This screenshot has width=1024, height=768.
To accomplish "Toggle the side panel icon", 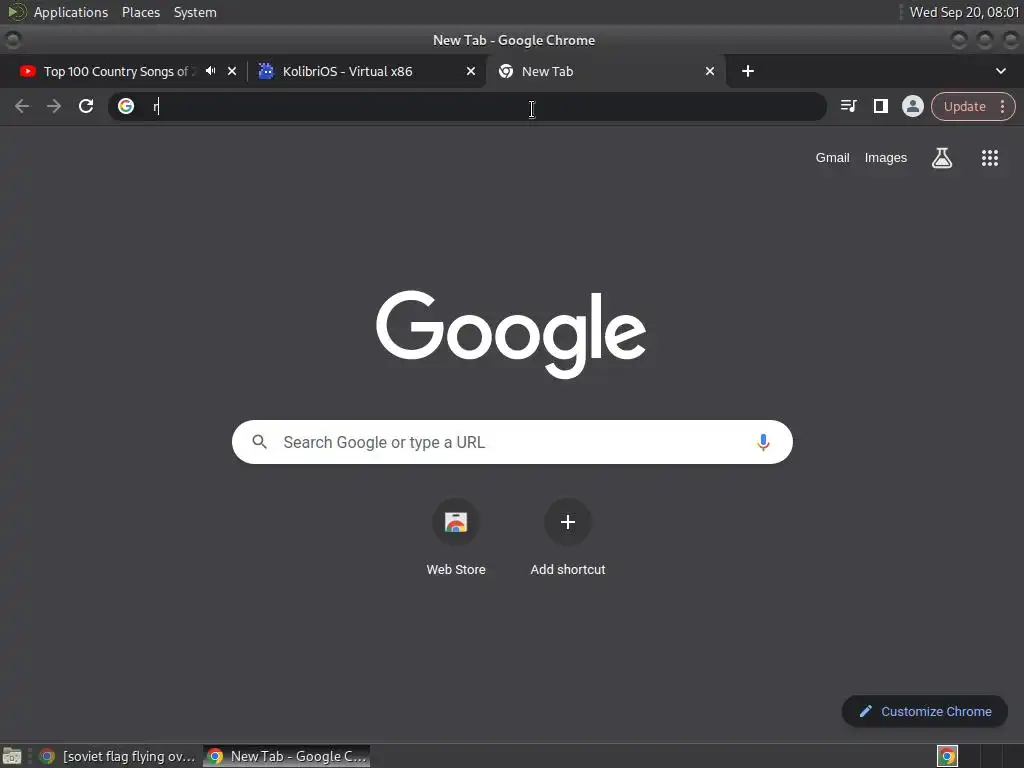I will click(x=880, y=106).
